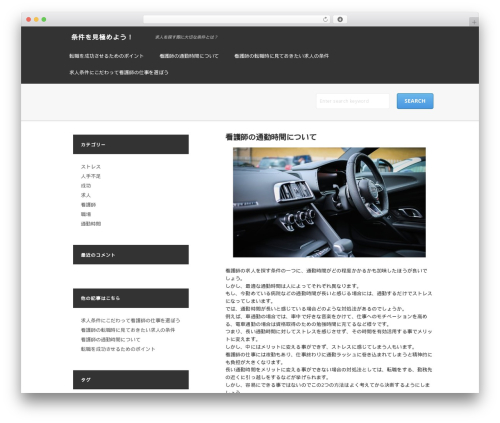This screenshot has width=500, height=423.
Task: Click the browser address bar field
Action: [x=236, y=19]
